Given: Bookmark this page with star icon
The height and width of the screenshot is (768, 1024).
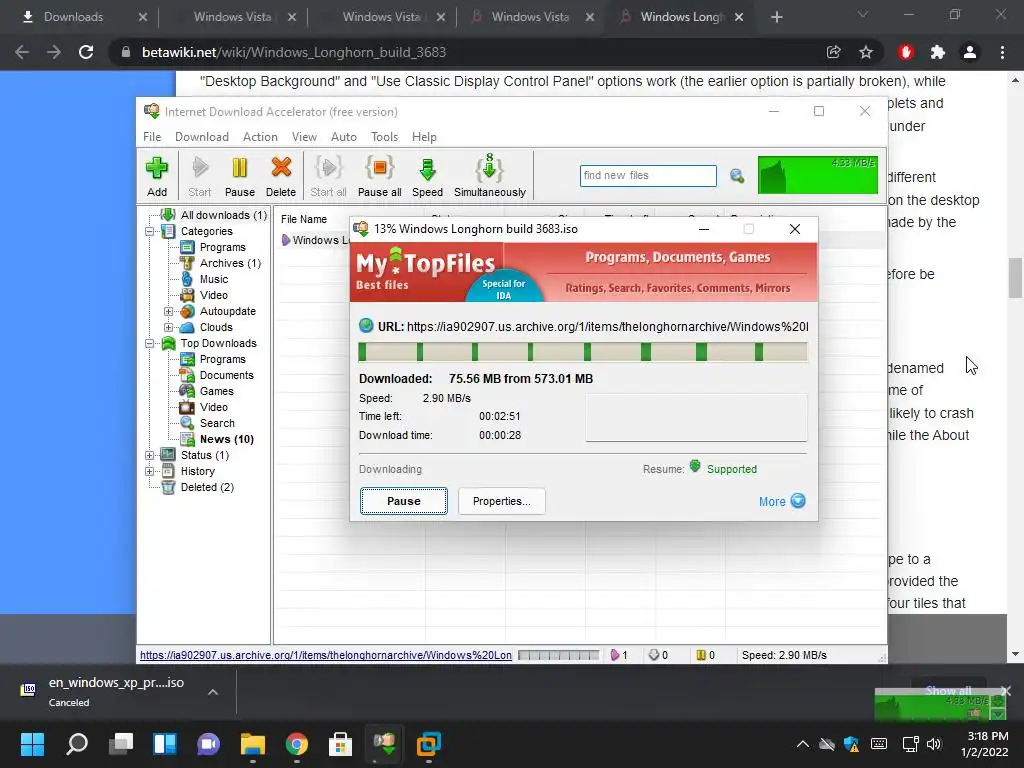Looking at the screenshot, I should click(x=866, y=52).
